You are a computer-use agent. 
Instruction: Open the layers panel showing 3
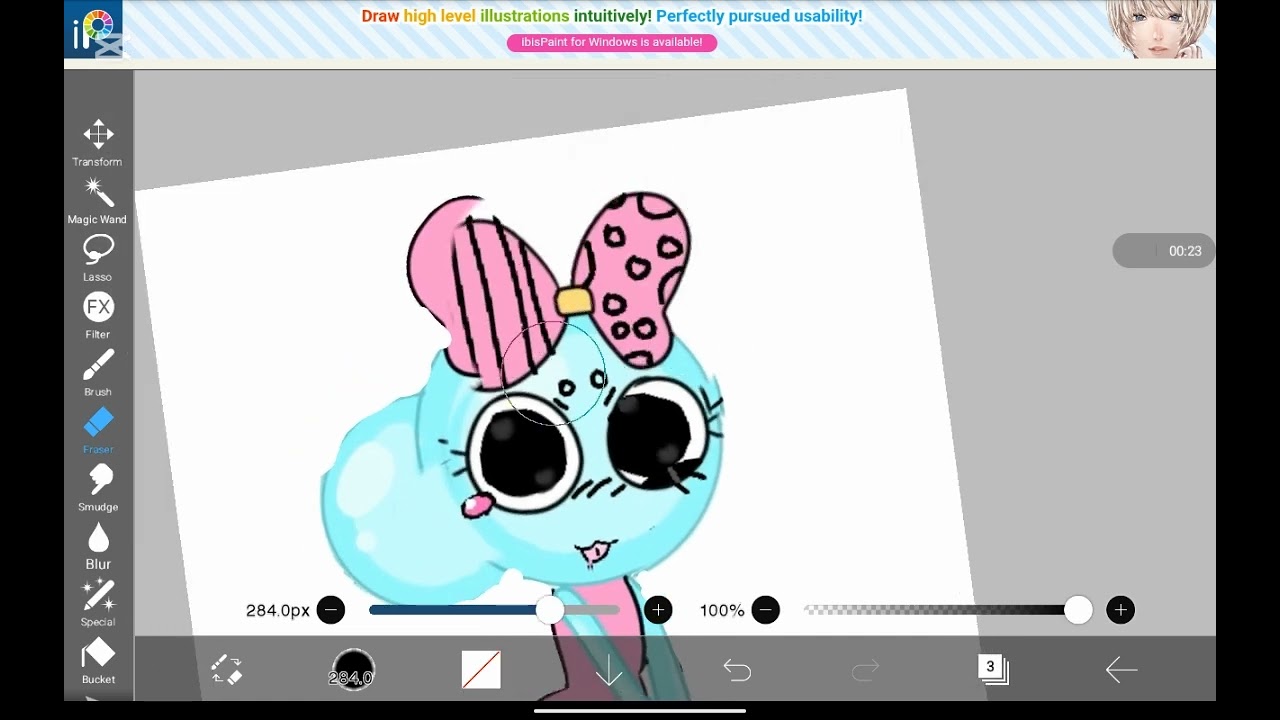coord(993,669)
